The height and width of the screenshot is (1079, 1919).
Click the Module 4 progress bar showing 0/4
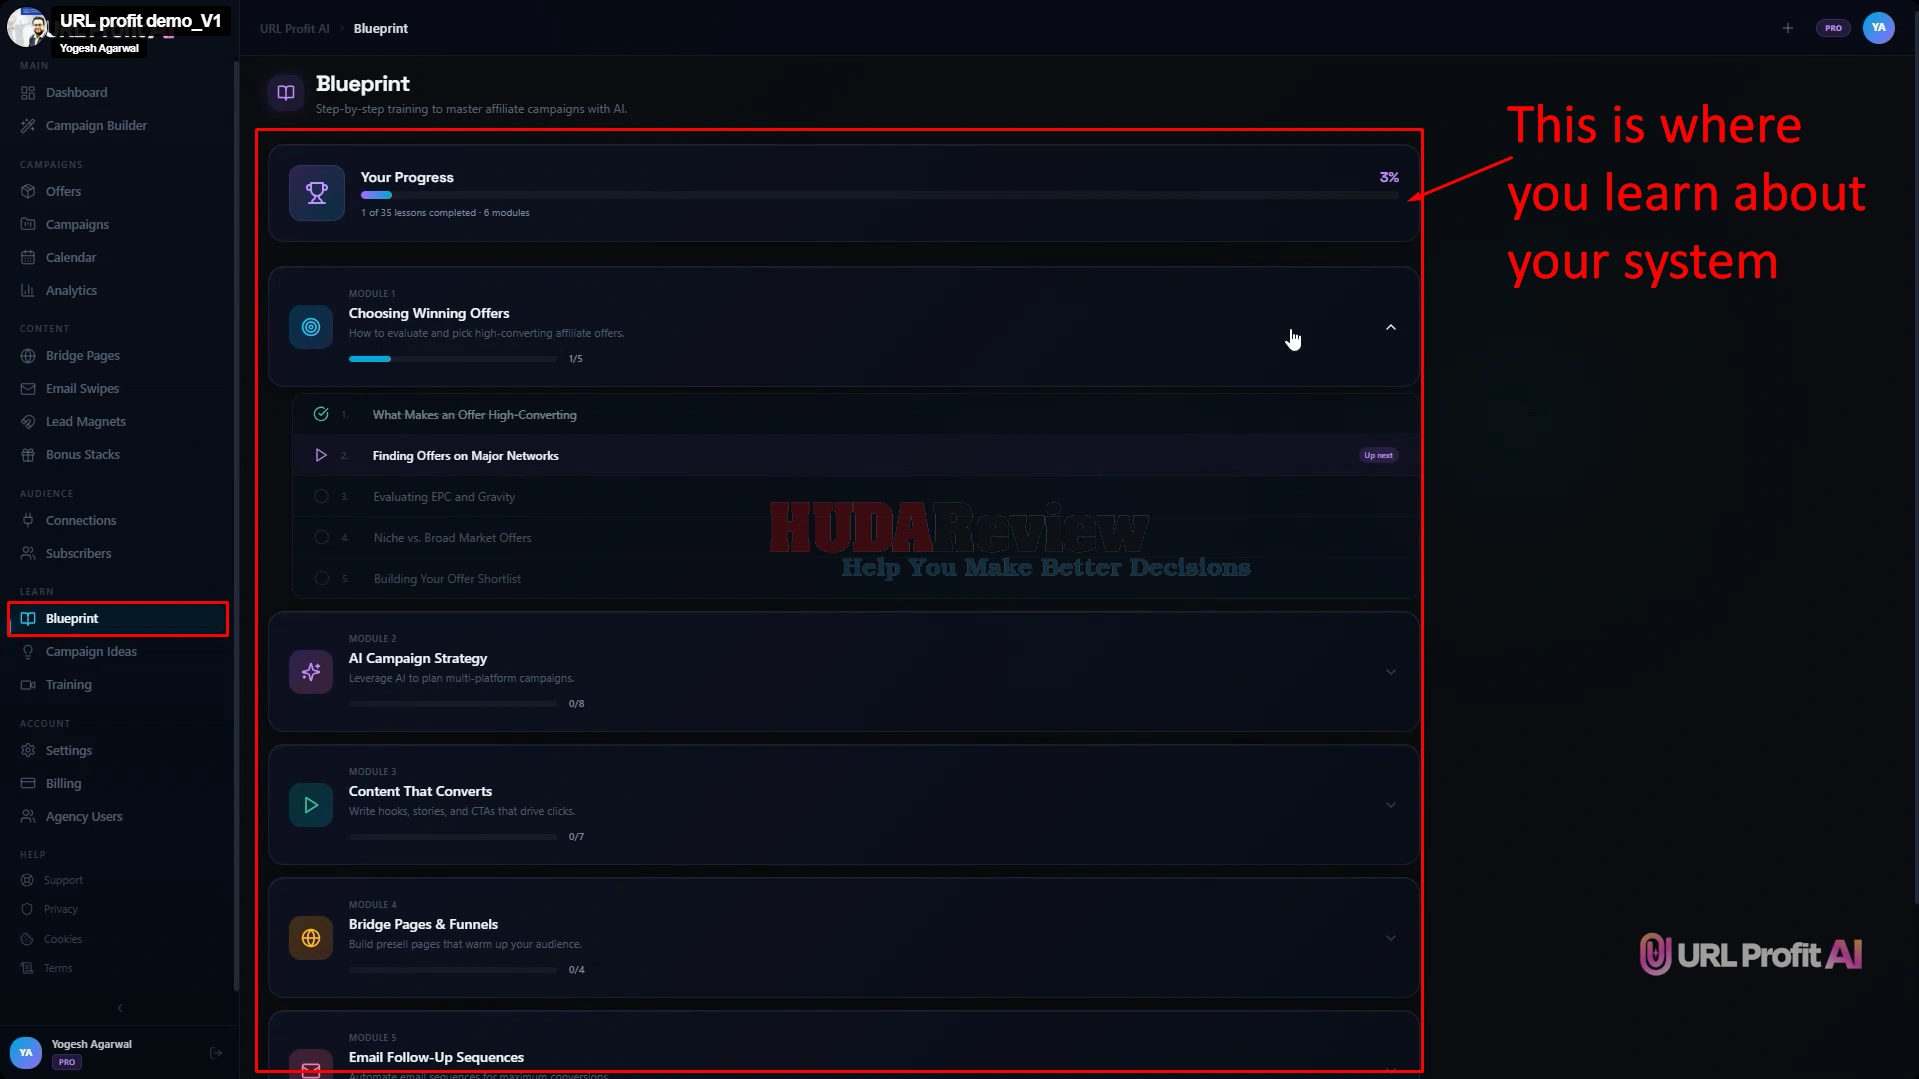453,970
